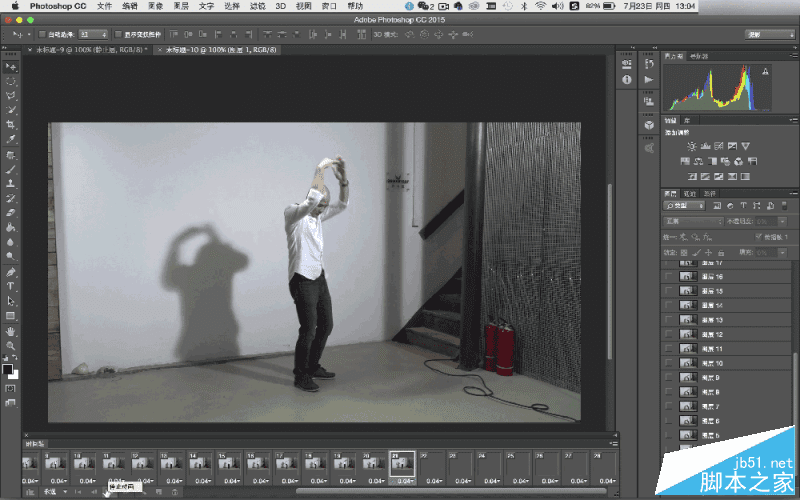Image resolution: width=800 pixels, height=500 pixels.
Task: Toggle the Propagate Frame 1 checkbox
Action: click(759, 237)
